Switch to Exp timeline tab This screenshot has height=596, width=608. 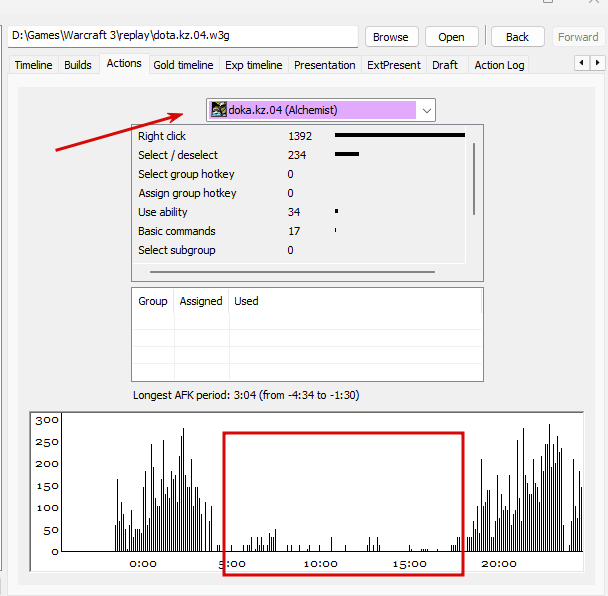pos(254,65)
